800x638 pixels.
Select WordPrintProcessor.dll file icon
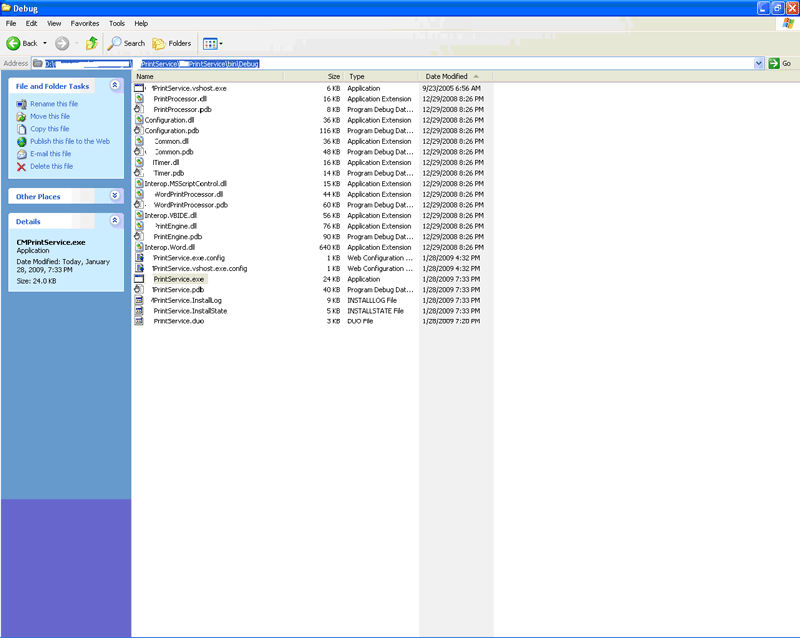pyautogui.click(x=139, y=194)
